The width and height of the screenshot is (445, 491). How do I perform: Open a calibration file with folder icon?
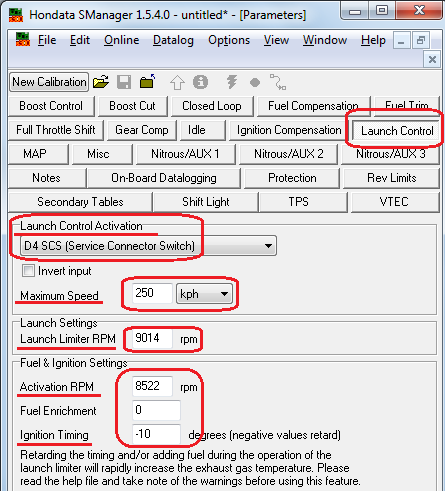(x=101, y=82)
